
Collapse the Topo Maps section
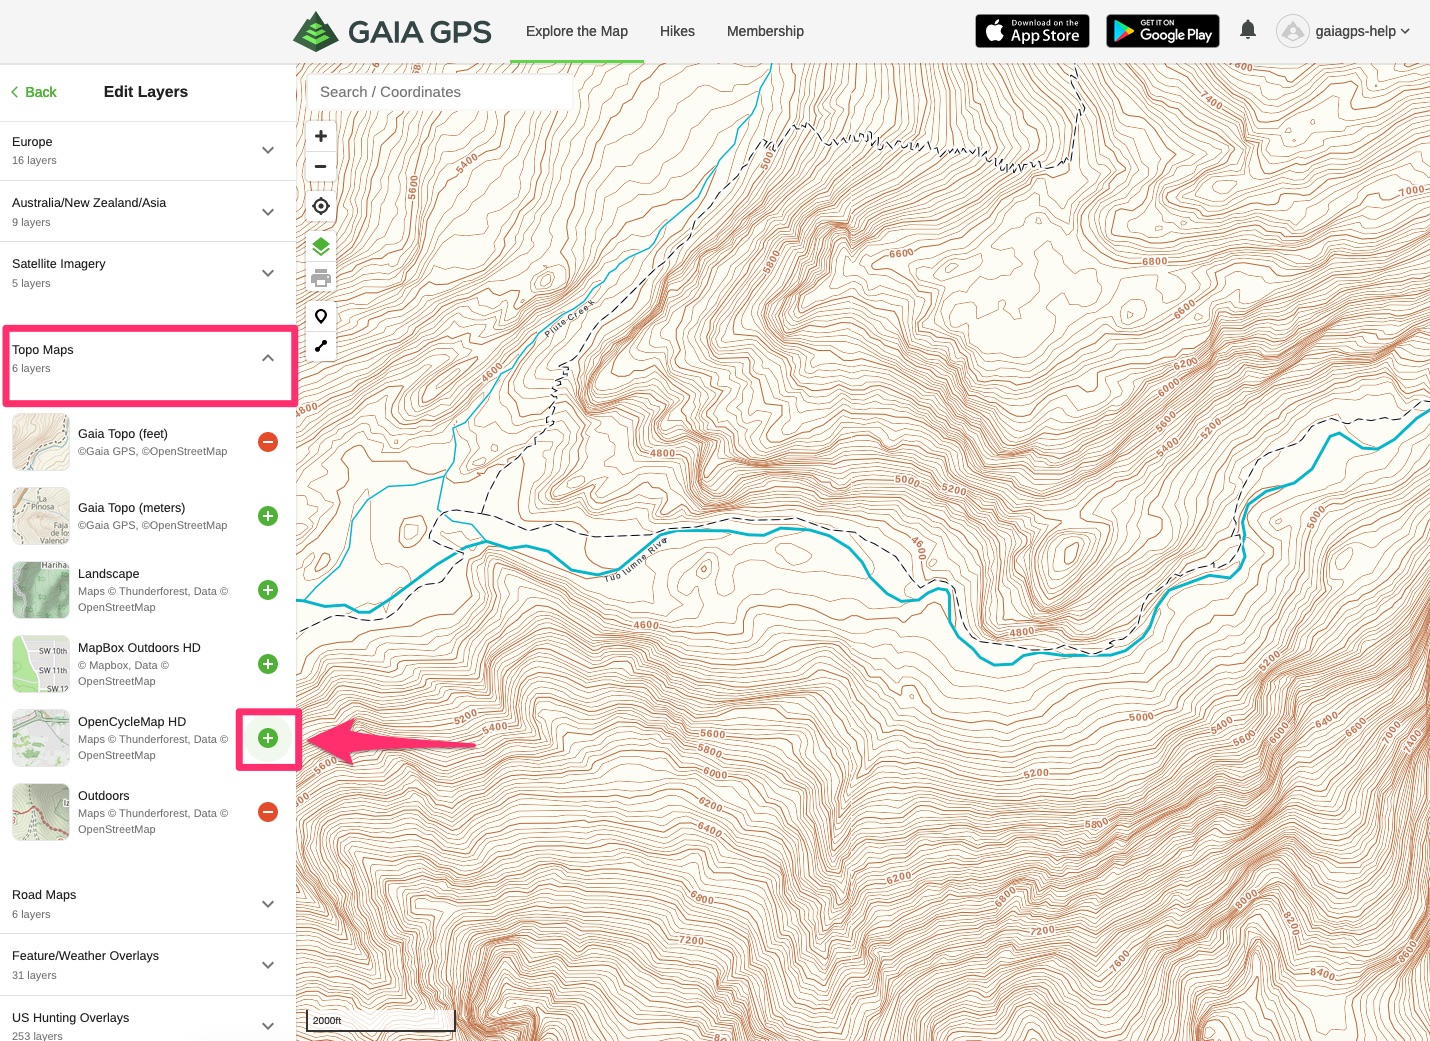coord(150,359)
